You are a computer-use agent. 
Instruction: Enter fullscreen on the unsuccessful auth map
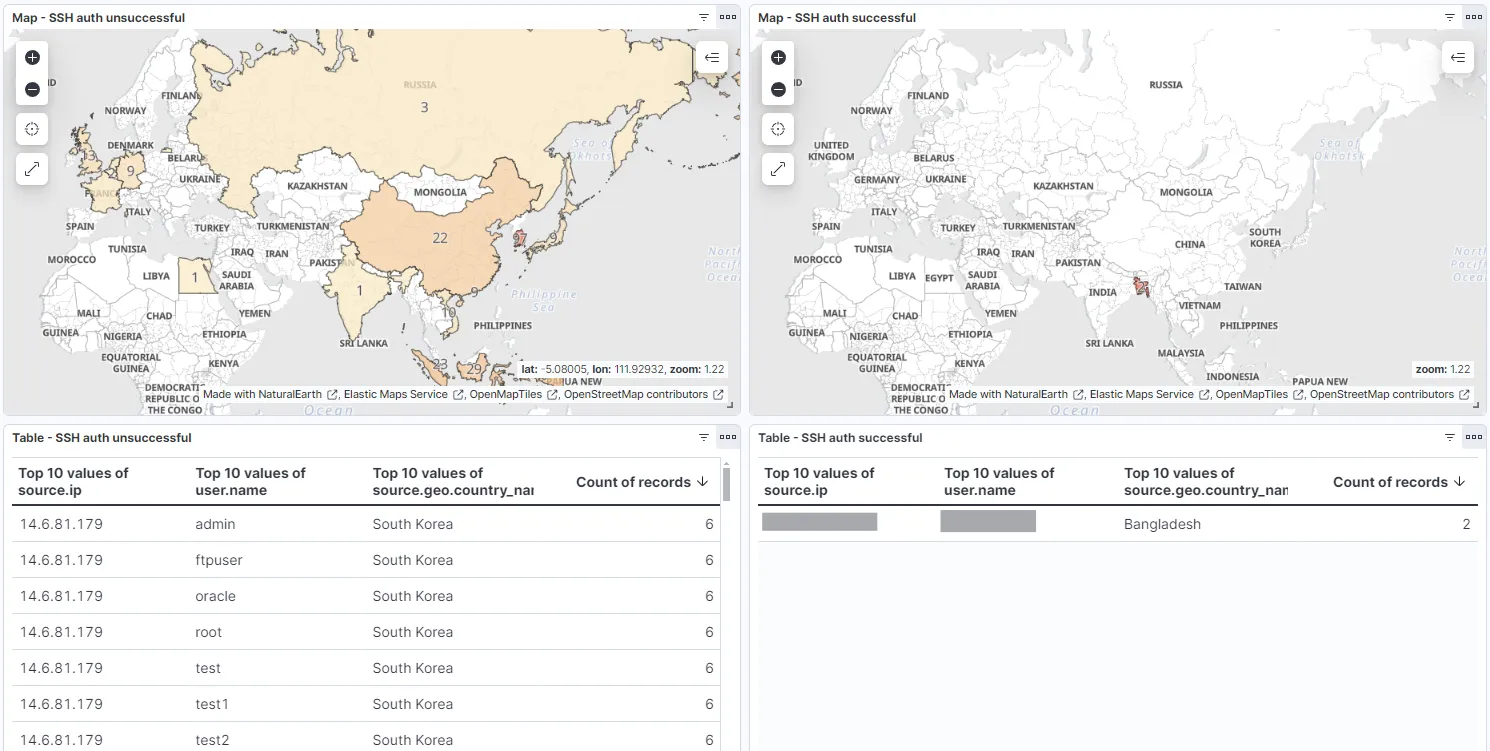[x=32, y=168]
